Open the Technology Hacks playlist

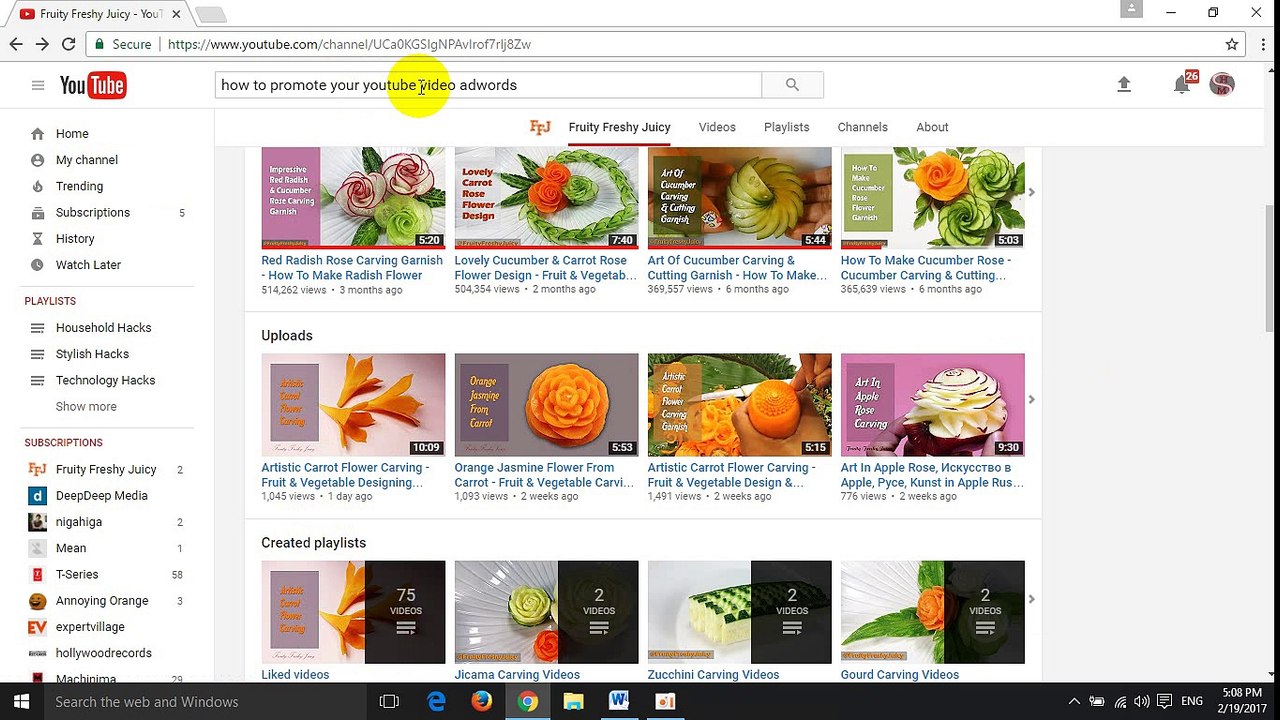[x=107, y=380]
